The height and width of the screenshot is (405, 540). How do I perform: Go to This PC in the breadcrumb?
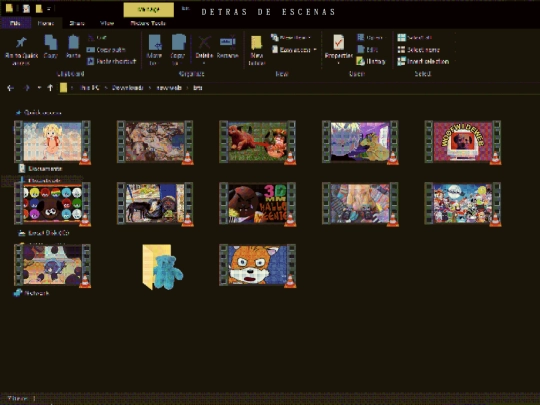click(x=89, y=88)
